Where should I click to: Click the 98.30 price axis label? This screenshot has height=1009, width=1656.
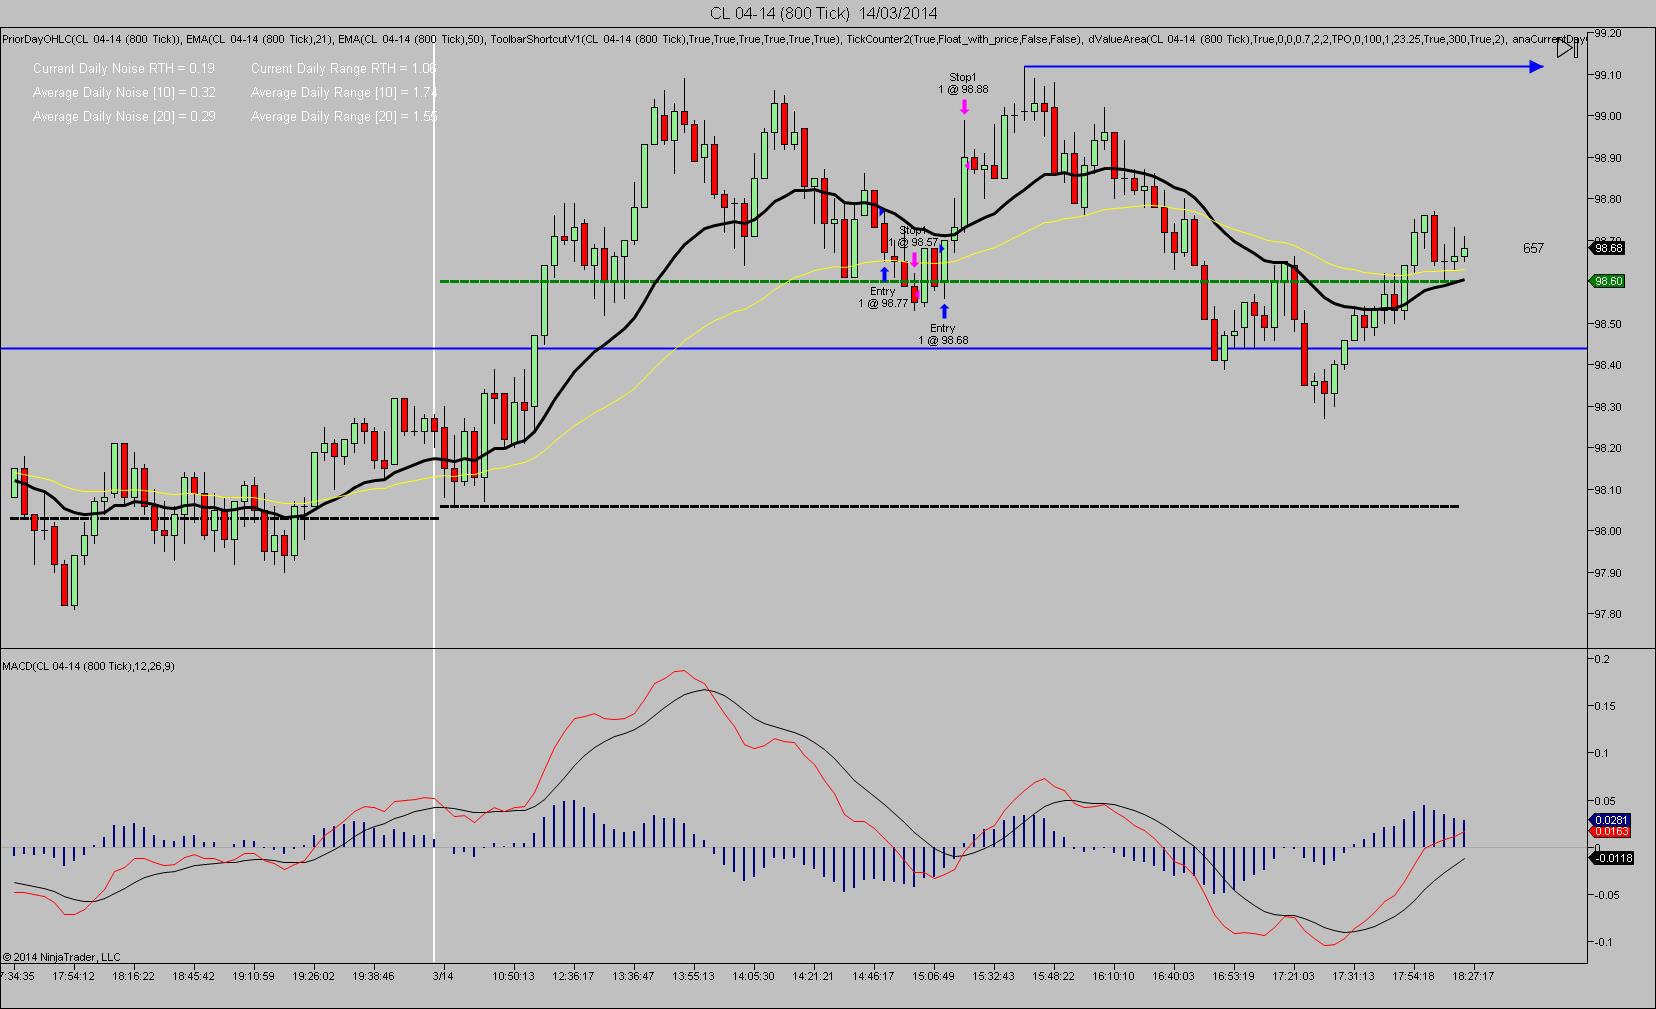pos(1607,407)
